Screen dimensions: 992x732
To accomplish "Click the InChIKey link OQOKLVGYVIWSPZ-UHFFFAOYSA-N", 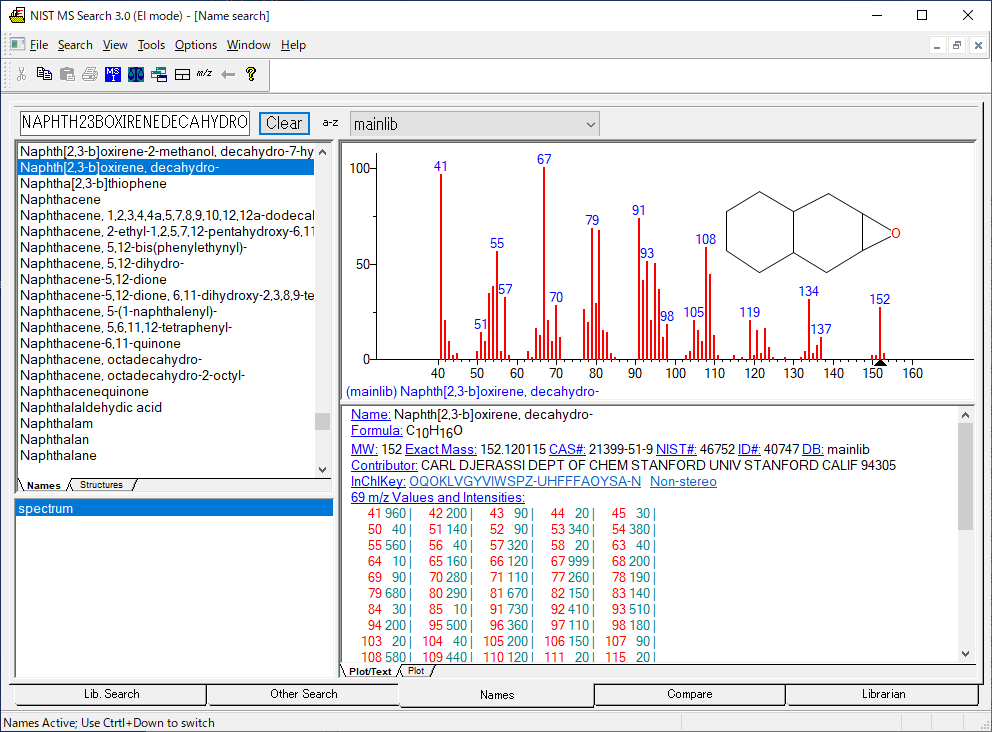I will (525, 481).
